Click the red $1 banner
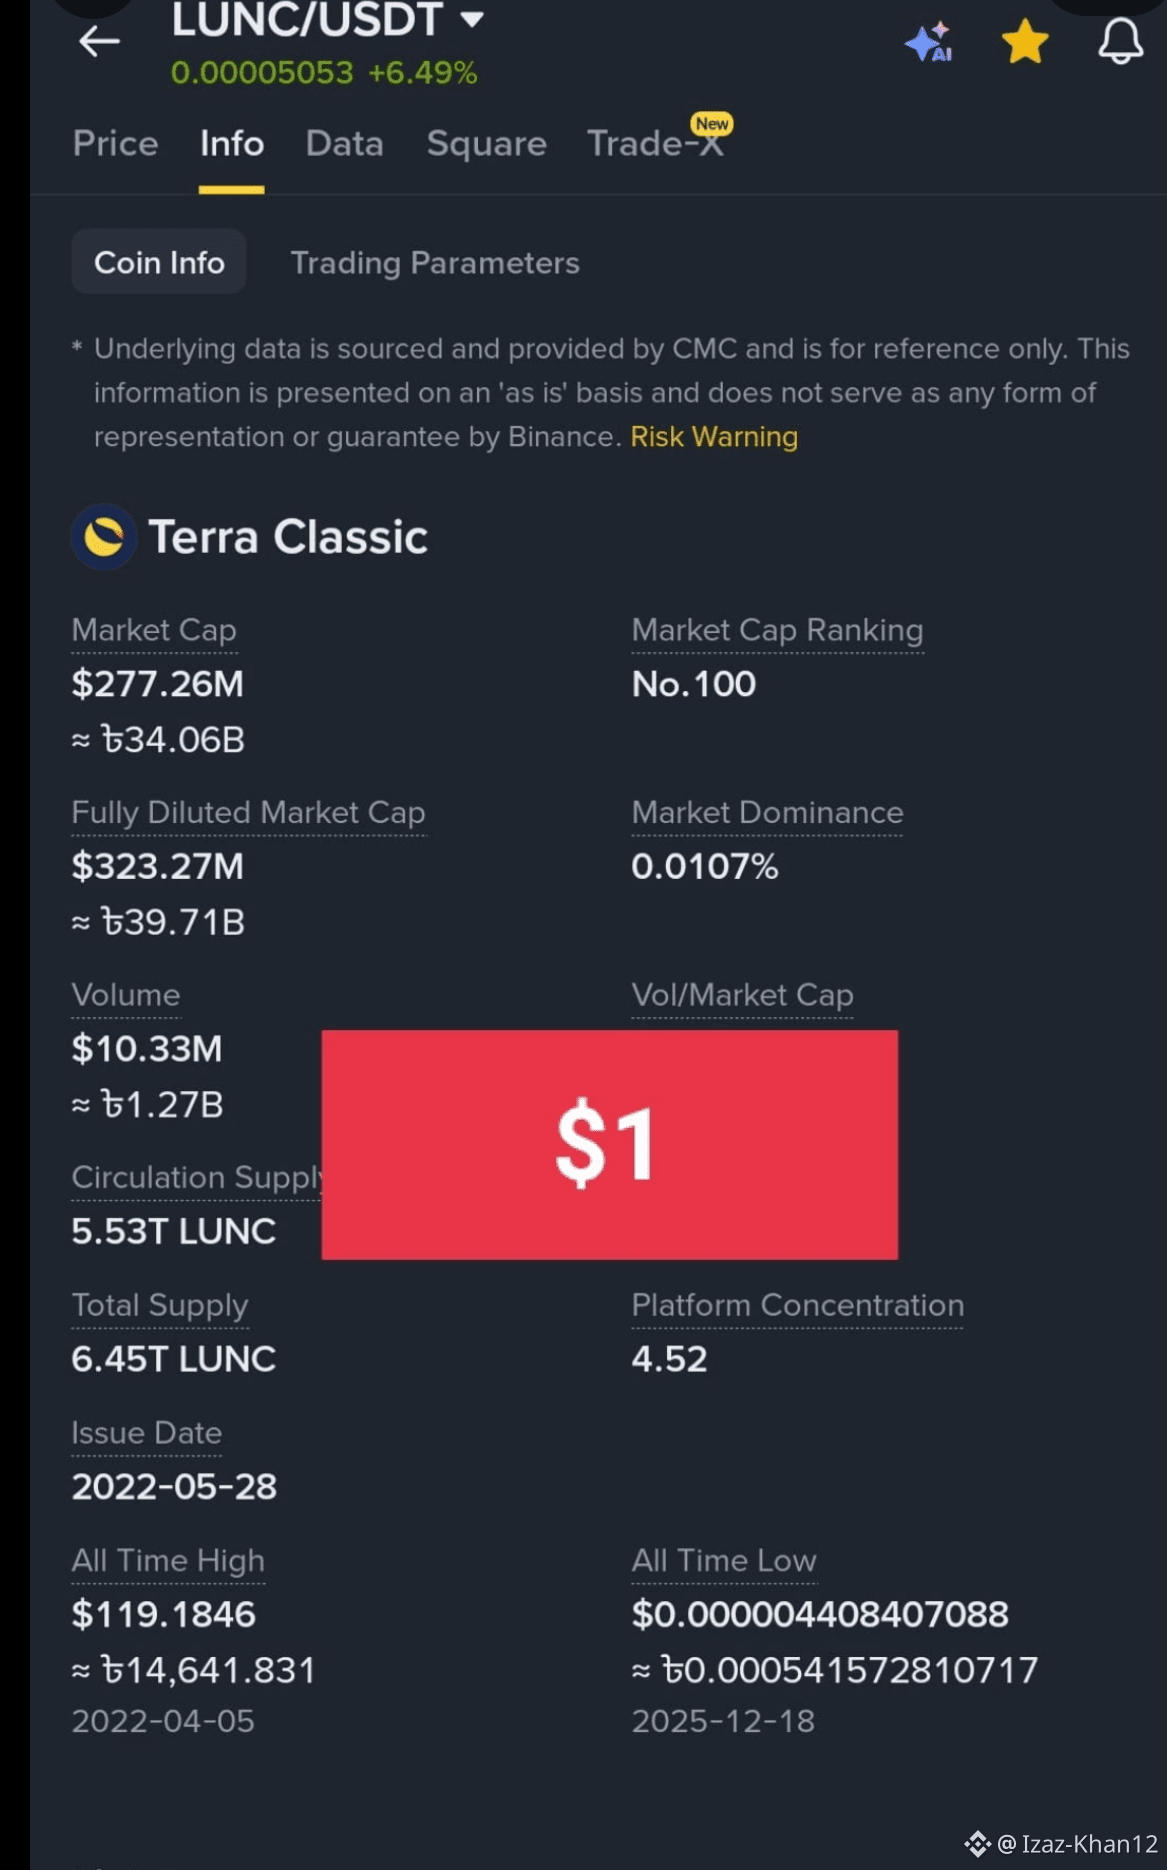 [609, 1144]
